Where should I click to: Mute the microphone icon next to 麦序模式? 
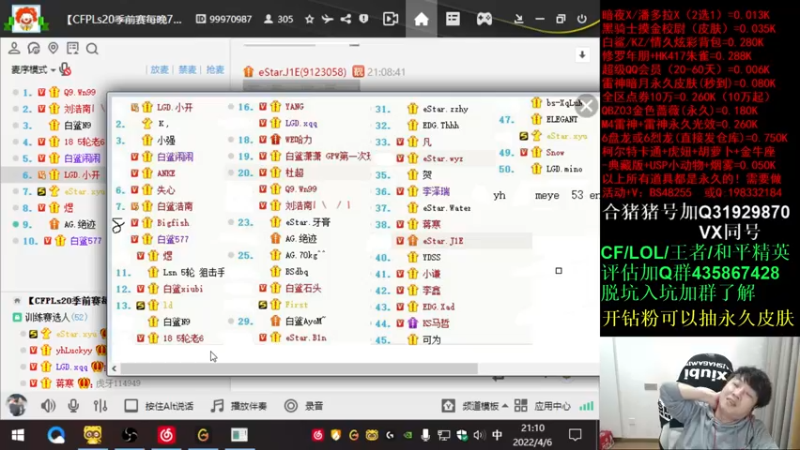65,69
